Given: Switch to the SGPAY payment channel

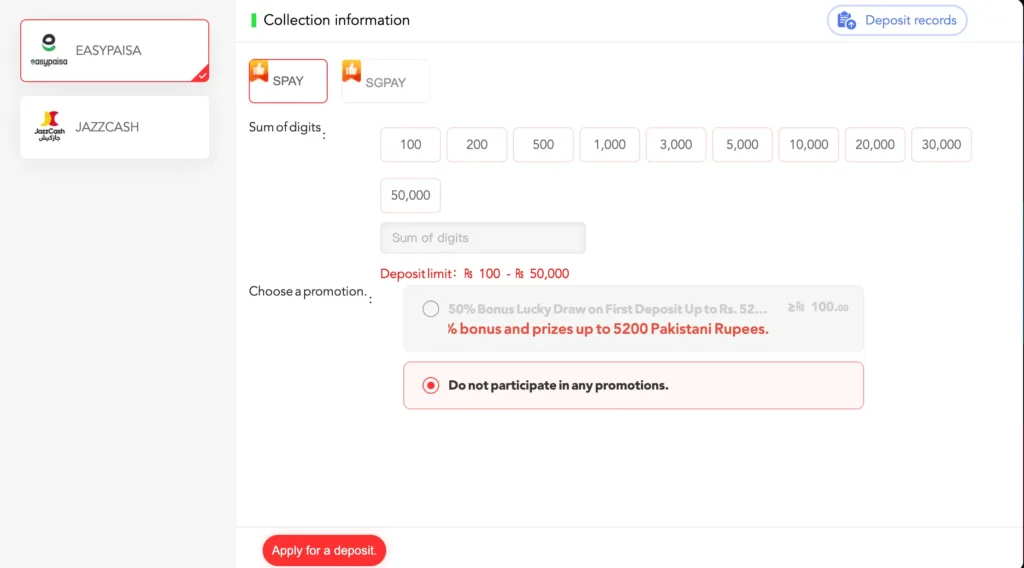Looking at the screenshot, I should tap(386, 82).
